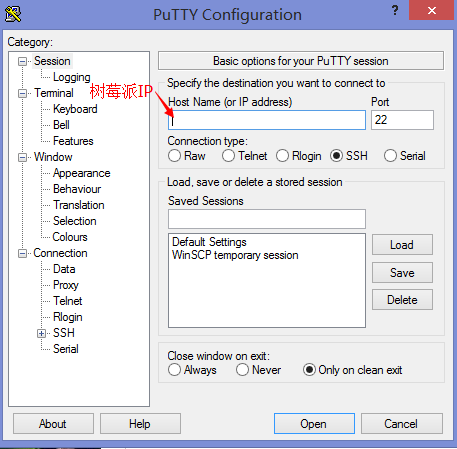Open the Serial category in tree
The image size is (457, 449).
[66, 349]
